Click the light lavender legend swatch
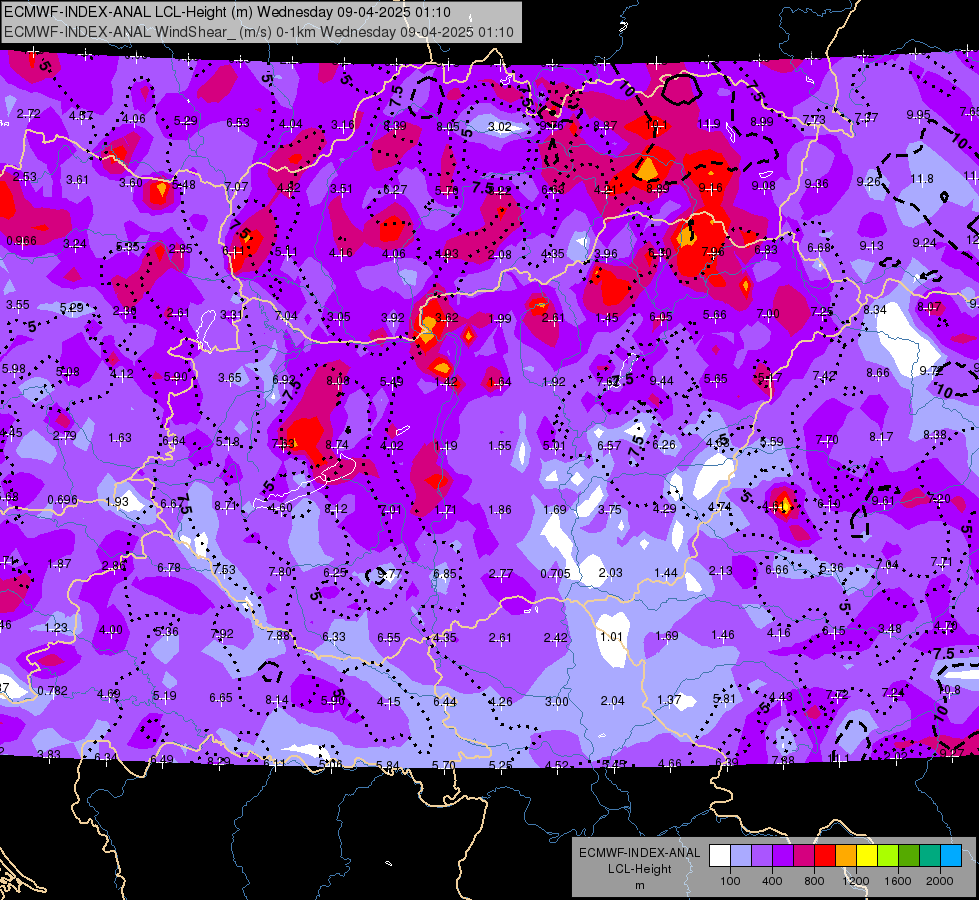 tap(741, 856)
